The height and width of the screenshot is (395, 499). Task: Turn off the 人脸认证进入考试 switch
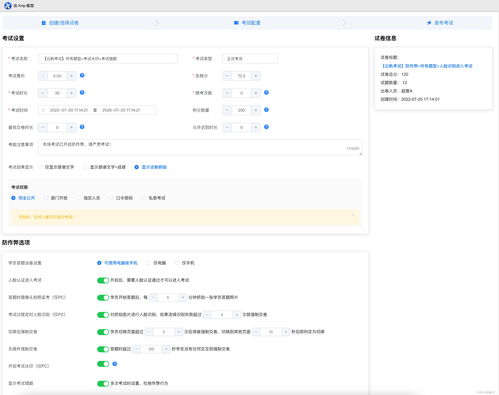coord(103,280)
